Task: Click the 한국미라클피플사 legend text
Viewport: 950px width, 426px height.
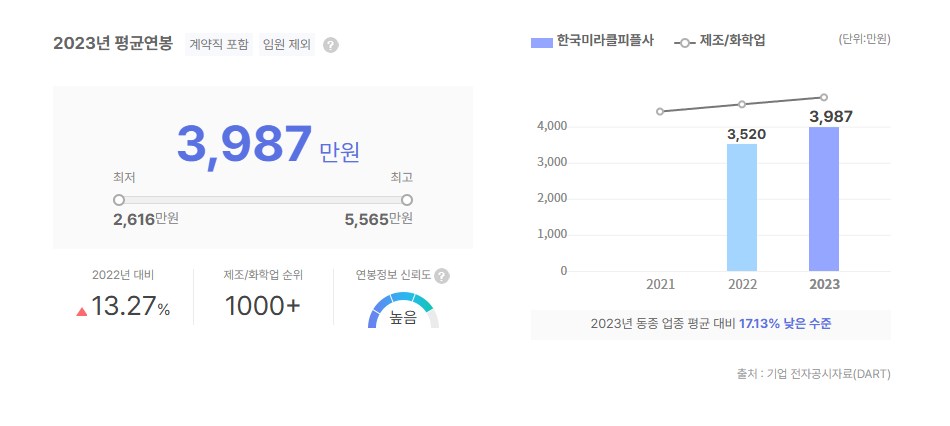Action: pos(605,41)
